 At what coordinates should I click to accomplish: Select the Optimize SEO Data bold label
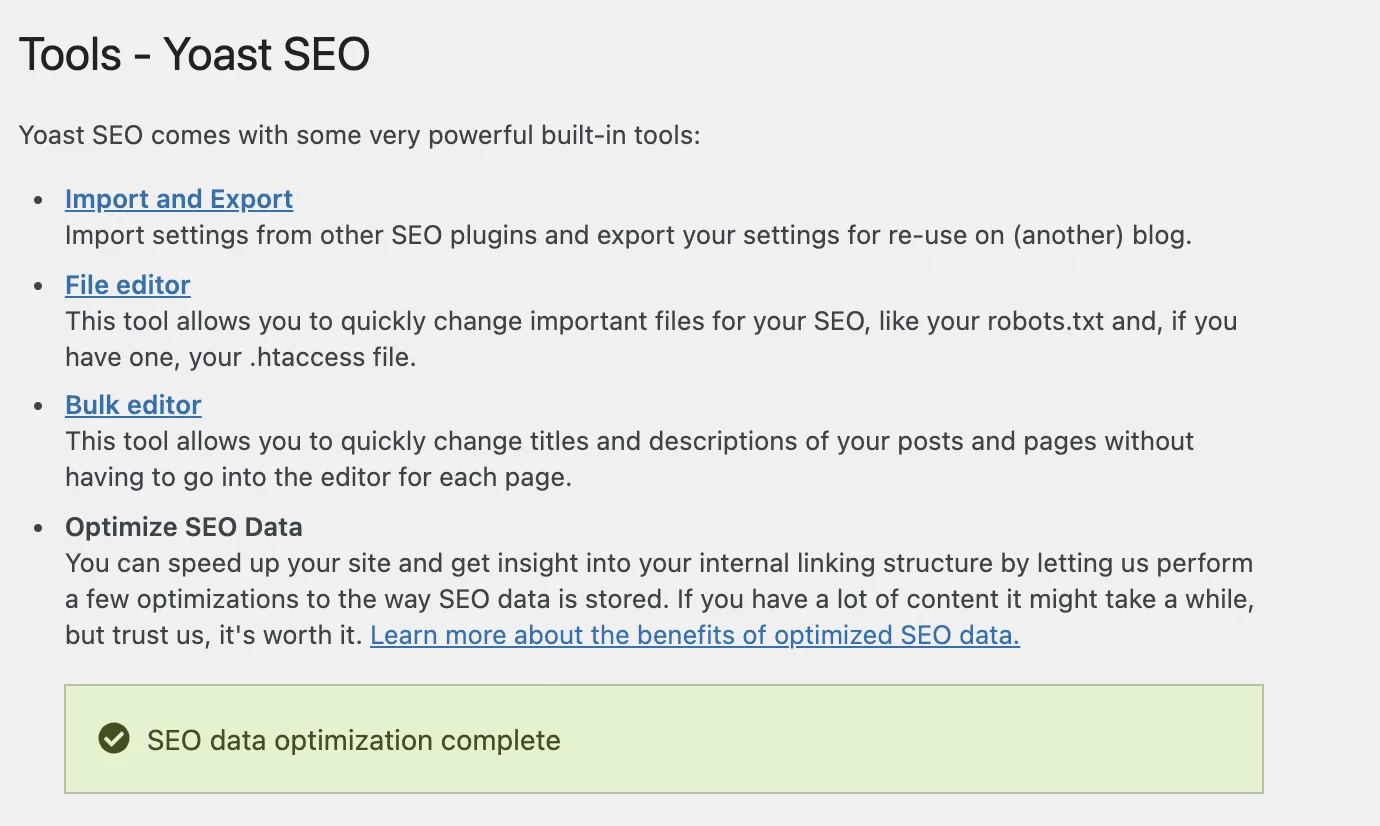coord(183,527)
